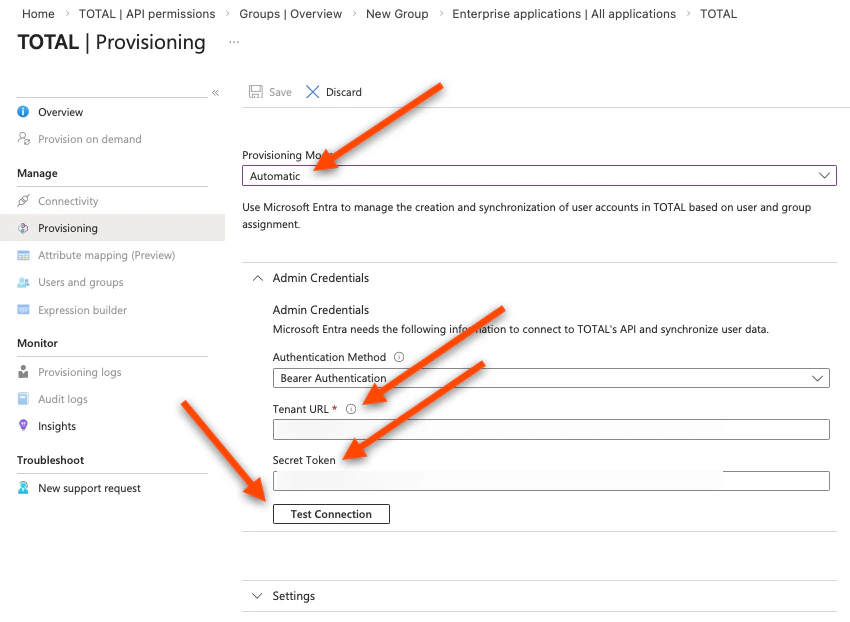Expand the Settings section
Viewport: 850px width, 622px height.
(258, 596)
